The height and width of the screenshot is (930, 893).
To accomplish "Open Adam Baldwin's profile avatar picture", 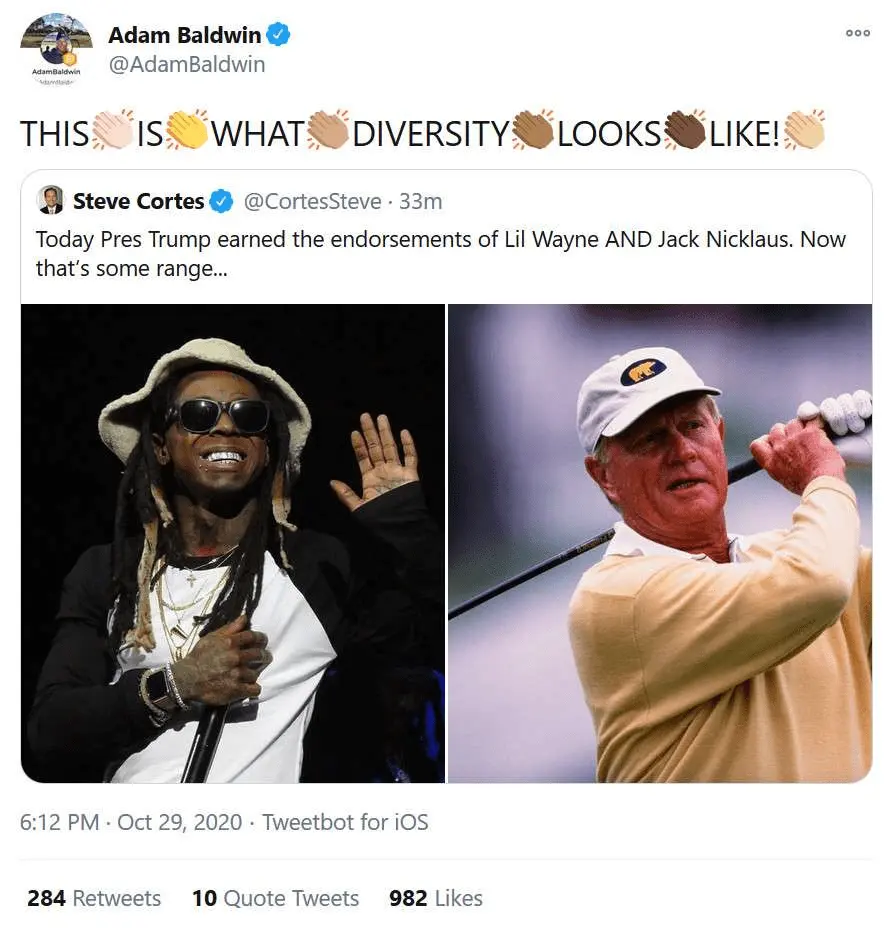I will pos(56,48).
